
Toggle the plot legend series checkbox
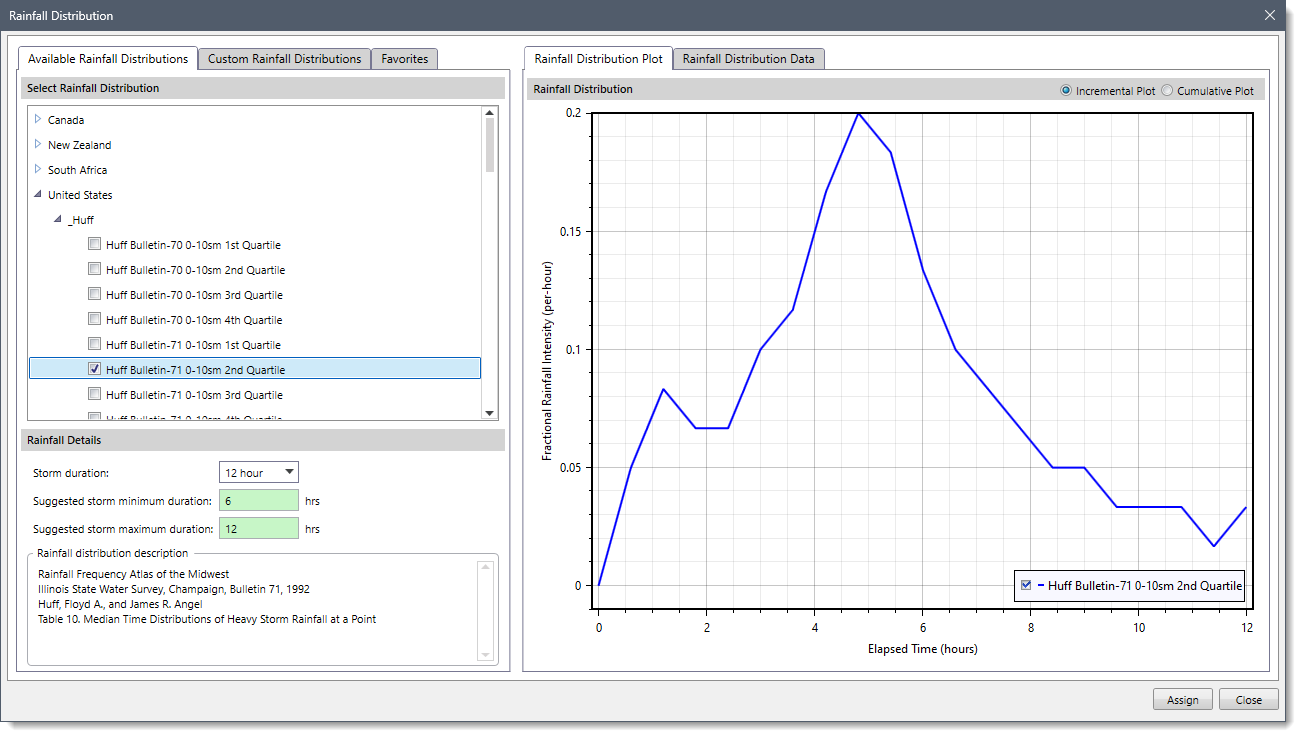[x=1026, y=585]
